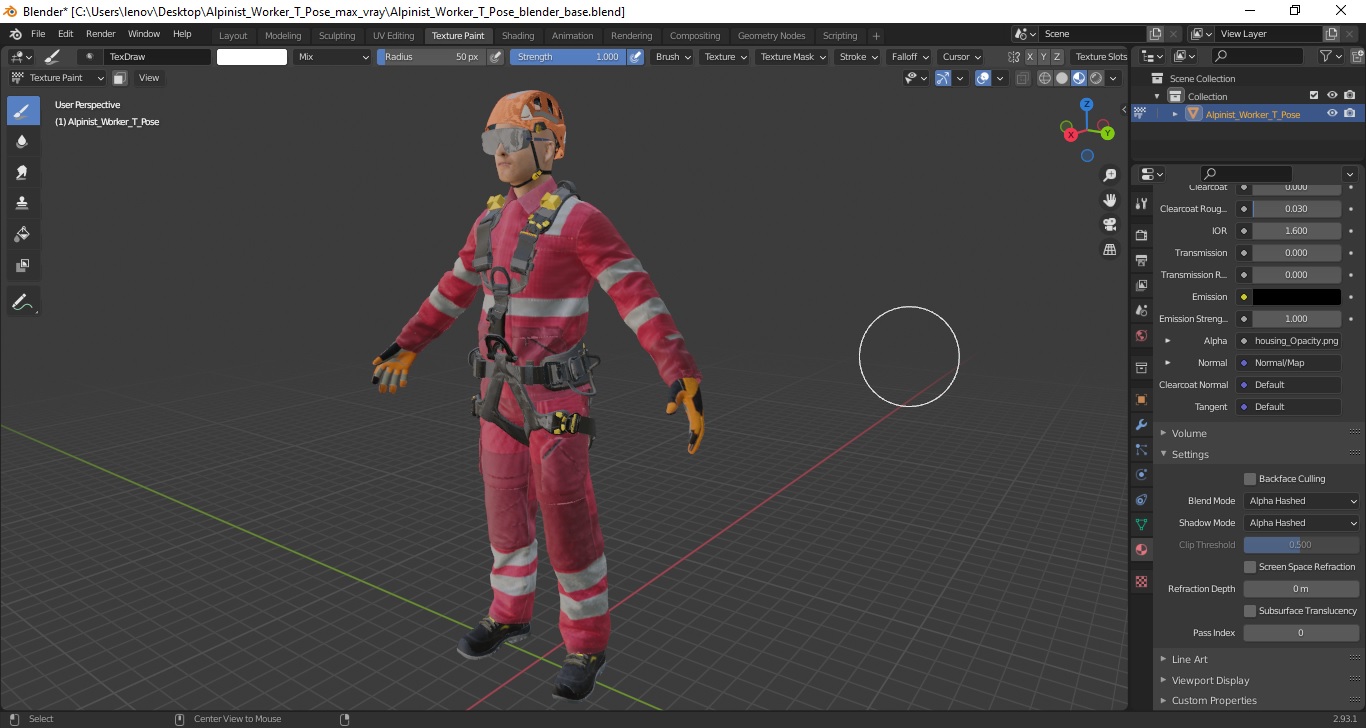This screenshot has height=728, width=1366.
Task: Select the Smear tool
Action: click(23, 173)
